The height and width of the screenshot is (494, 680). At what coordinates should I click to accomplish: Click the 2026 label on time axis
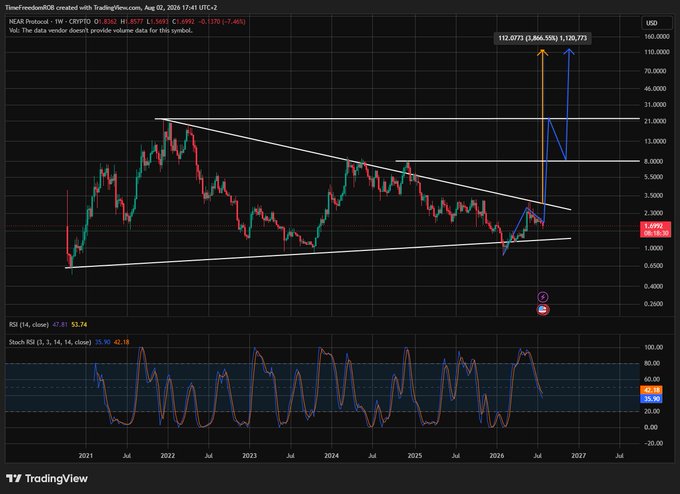497,456
